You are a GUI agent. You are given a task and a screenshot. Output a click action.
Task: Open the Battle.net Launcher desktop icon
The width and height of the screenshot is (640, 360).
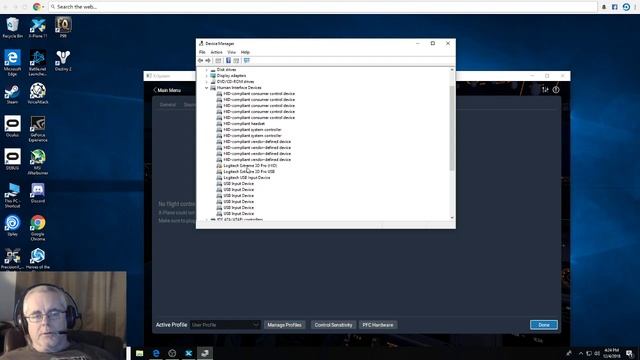38,62
